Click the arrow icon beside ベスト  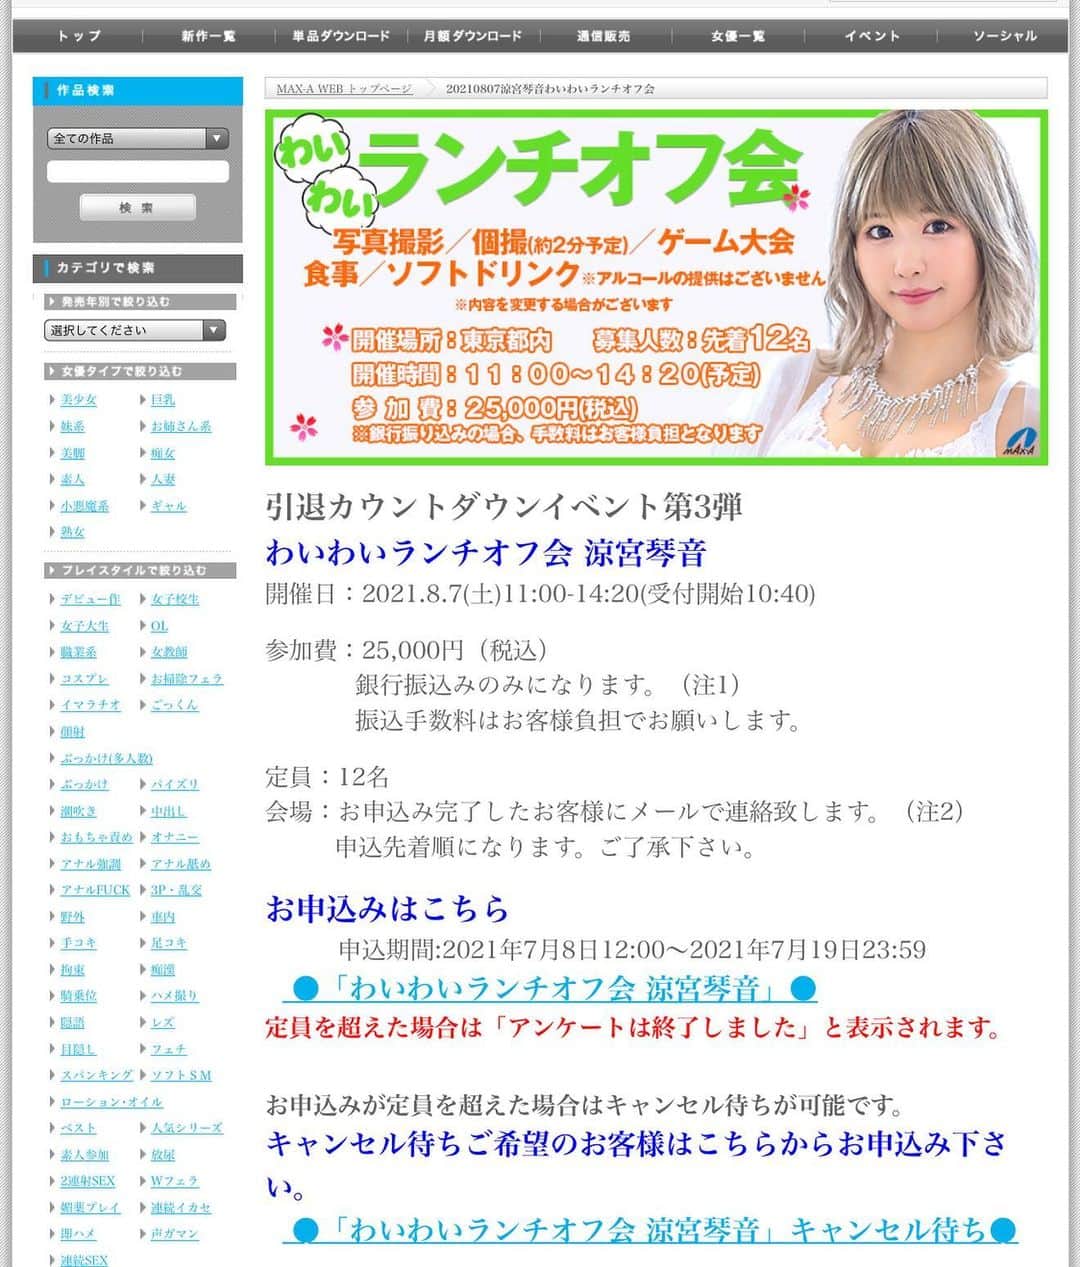click(x=53, y=1128)
